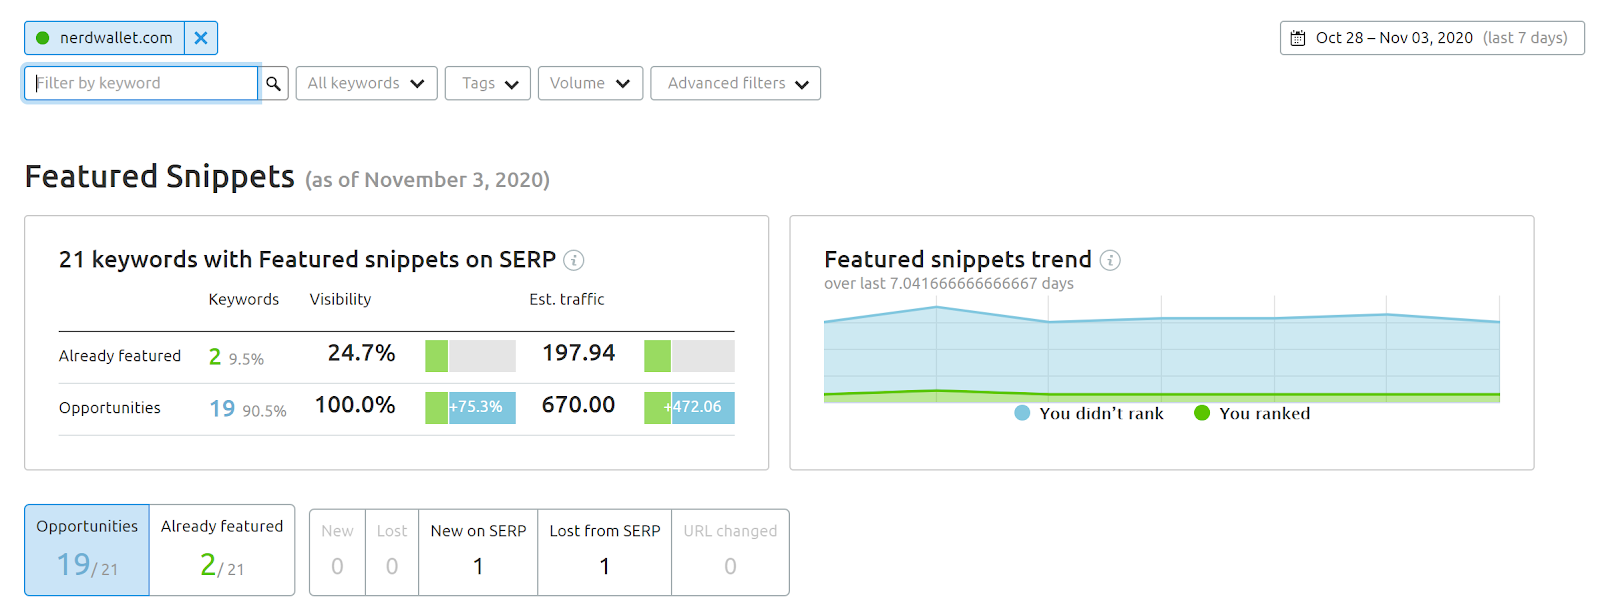The width and height of the screenshot is (1600, 611).
Task: Select the New on SERP filter
Action: (478, 552)
